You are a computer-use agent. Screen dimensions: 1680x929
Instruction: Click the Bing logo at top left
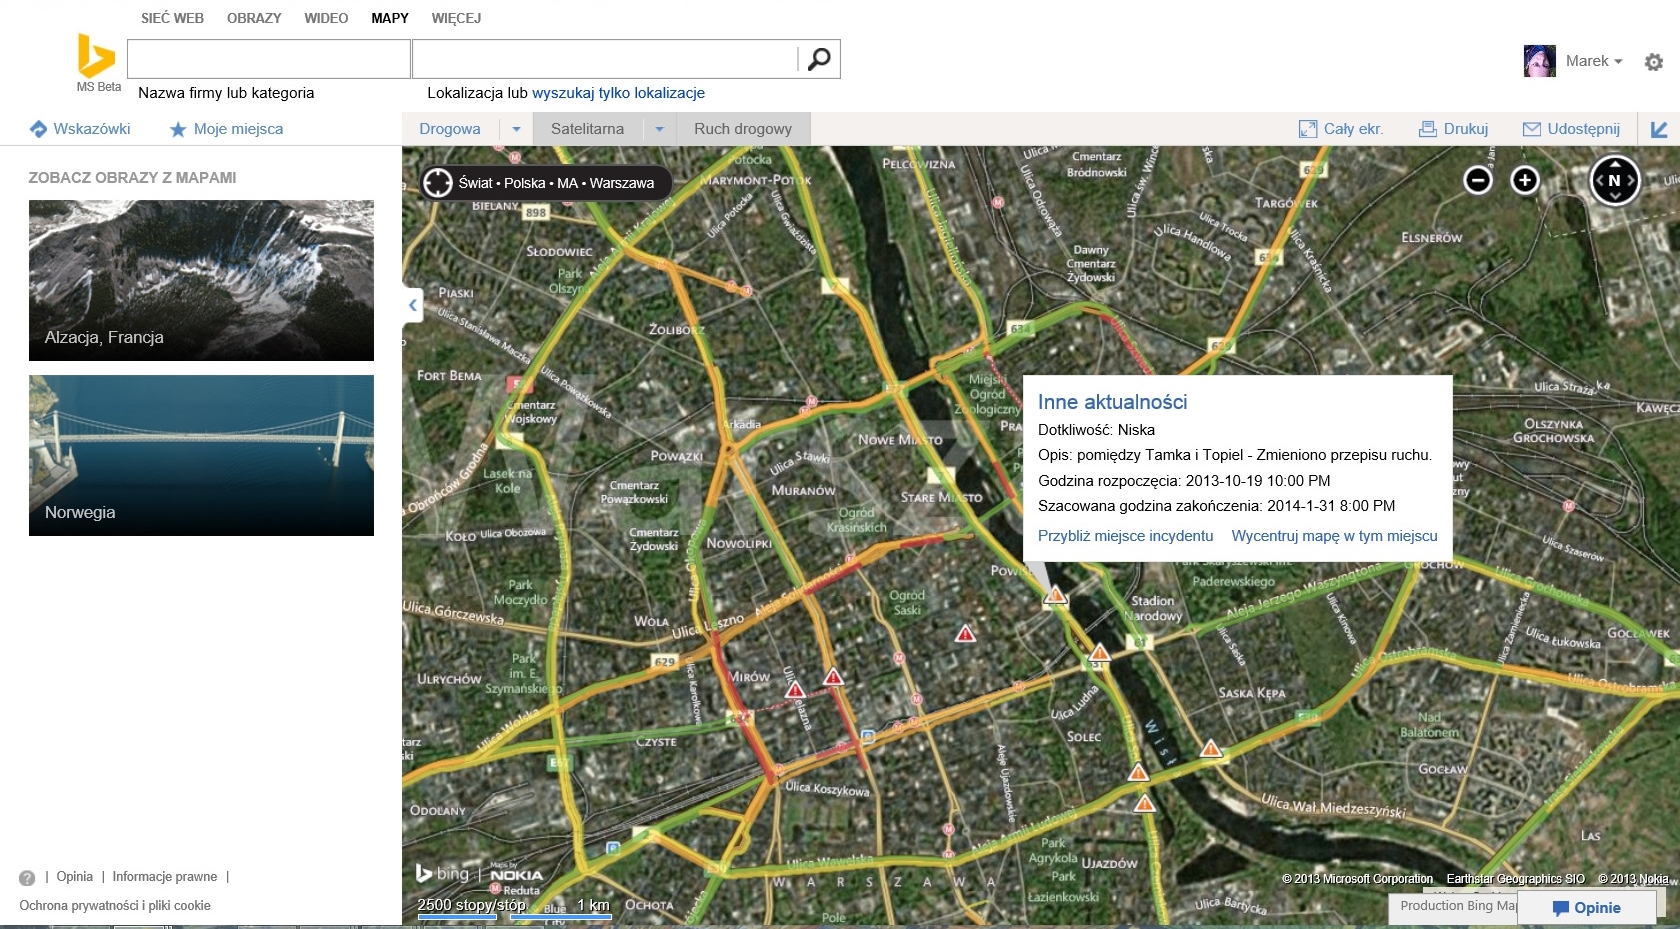click(x=97, y=56)
